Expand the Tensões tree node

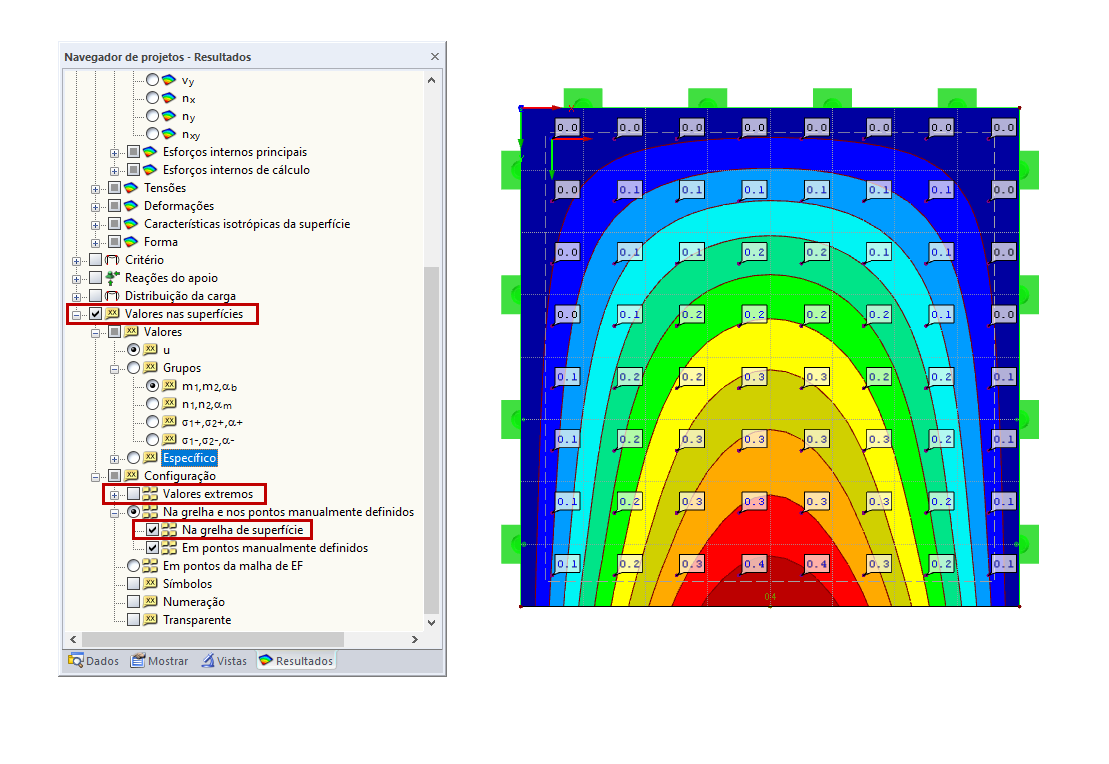[x=95, y=189]
